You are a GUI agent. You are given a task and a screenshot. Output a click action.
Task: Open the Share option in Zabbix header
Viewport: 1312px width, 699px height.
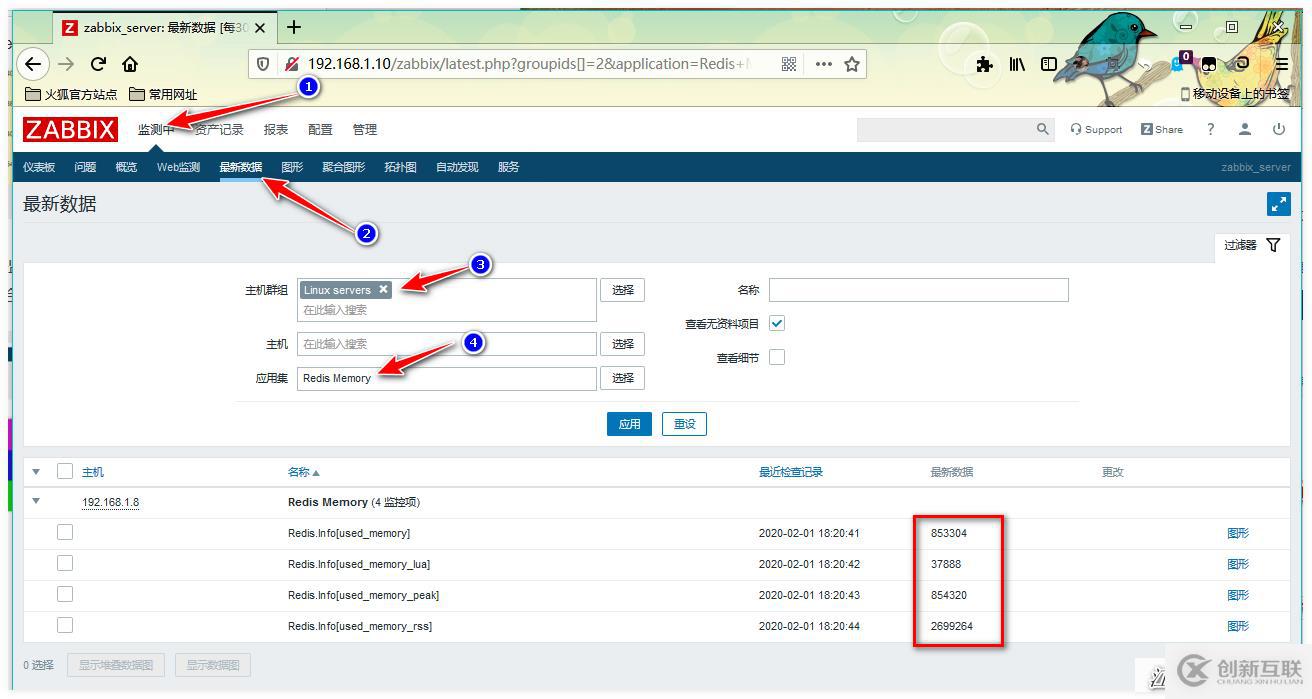point(1160,129)
